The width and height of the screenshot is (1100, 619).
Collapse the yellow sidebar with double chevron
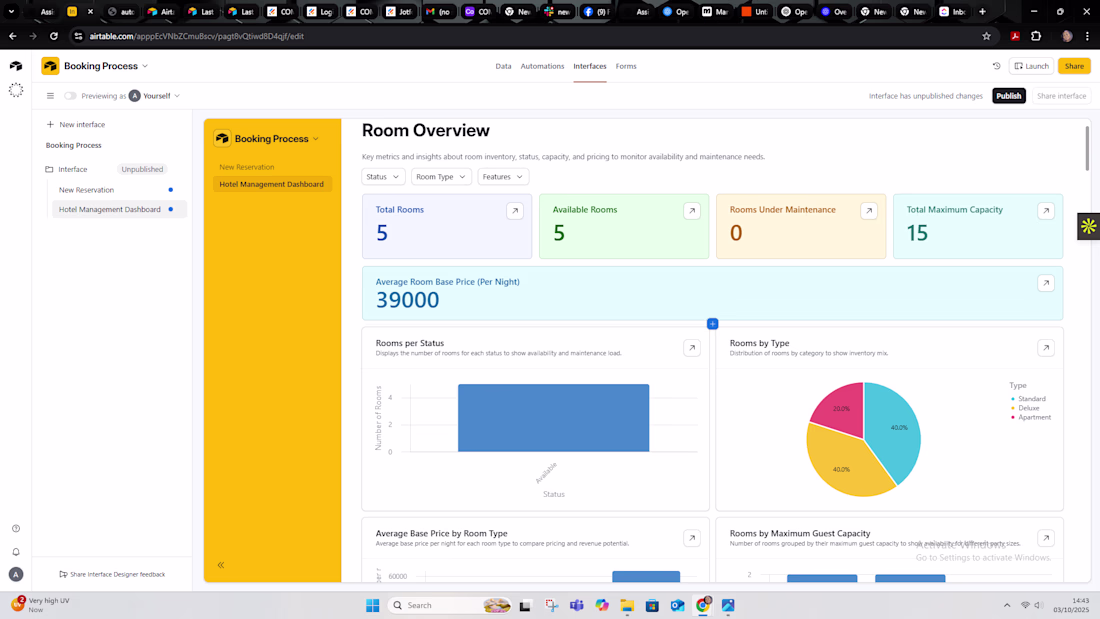pyautogui.click(x=221, y=565)
